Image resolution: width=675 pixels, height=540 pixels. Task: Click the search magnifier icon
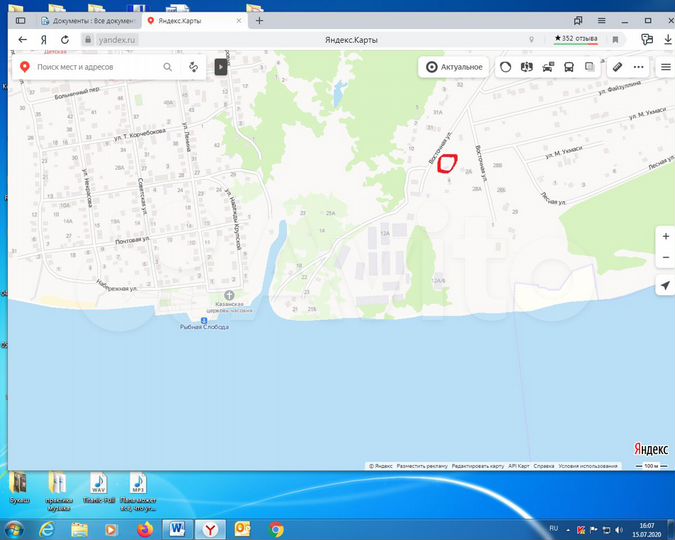tap(168, 67)
